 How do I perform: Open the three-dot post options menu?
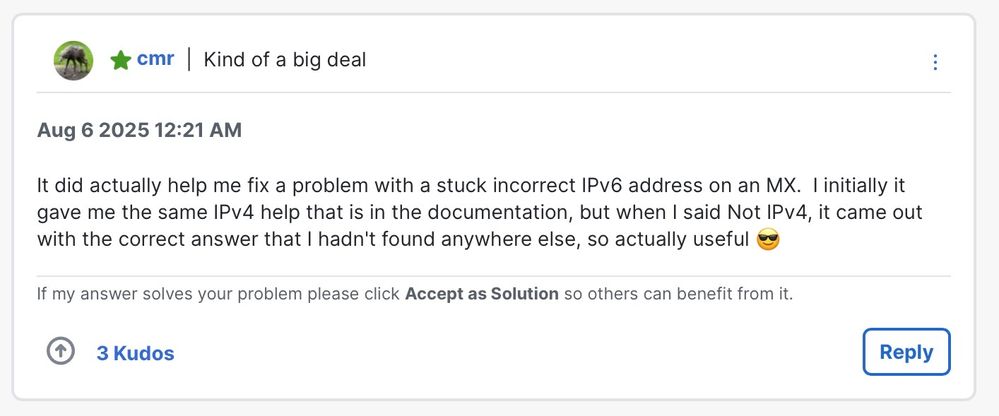[x=935, y=62]
